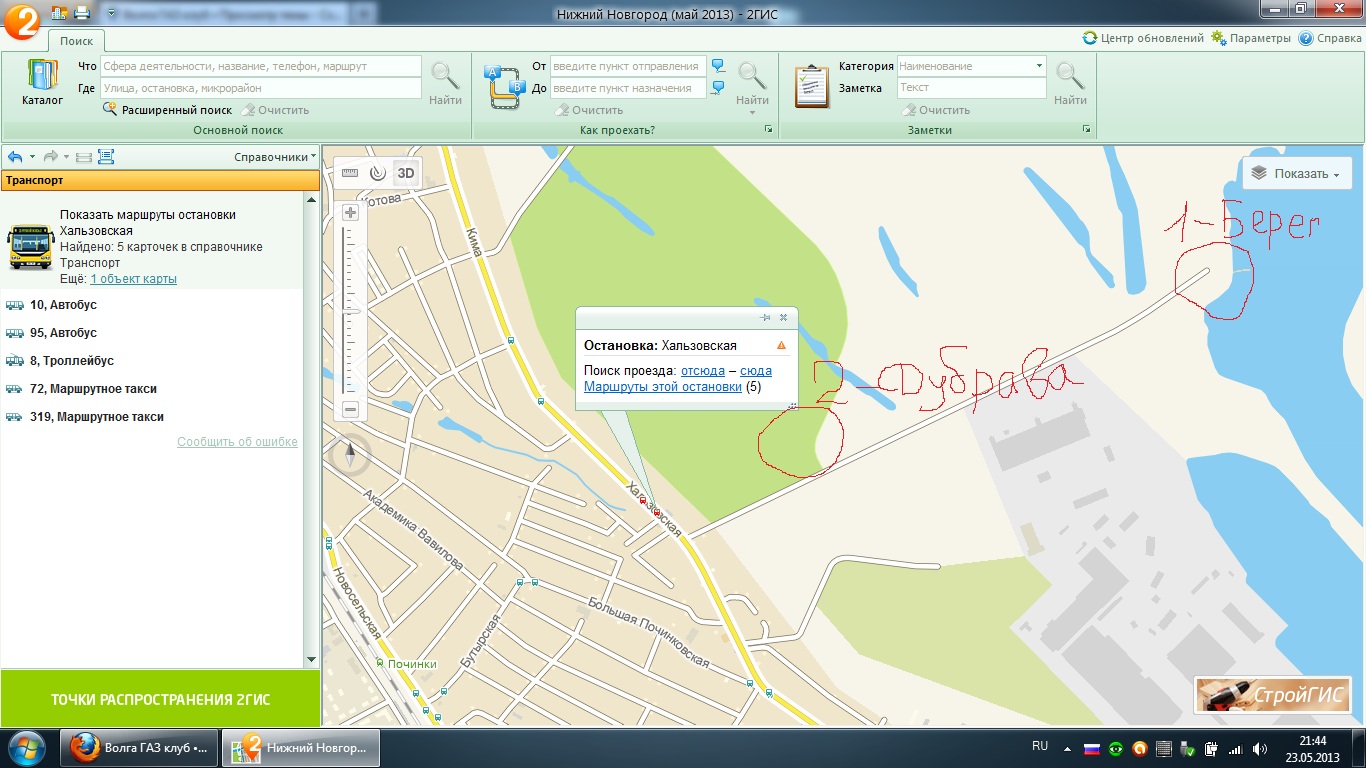Pin the Хальзовская stop popup
Screen dimensions: 1366x768
(765, 317)
